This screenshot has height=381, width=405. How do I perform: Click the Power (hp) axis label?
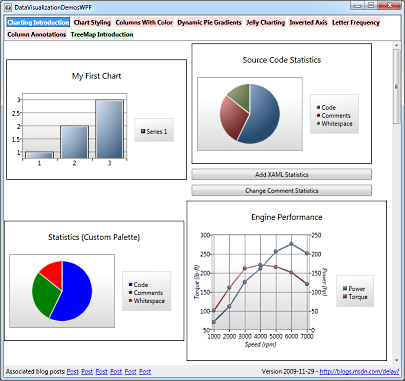click(x=324, y=282)
